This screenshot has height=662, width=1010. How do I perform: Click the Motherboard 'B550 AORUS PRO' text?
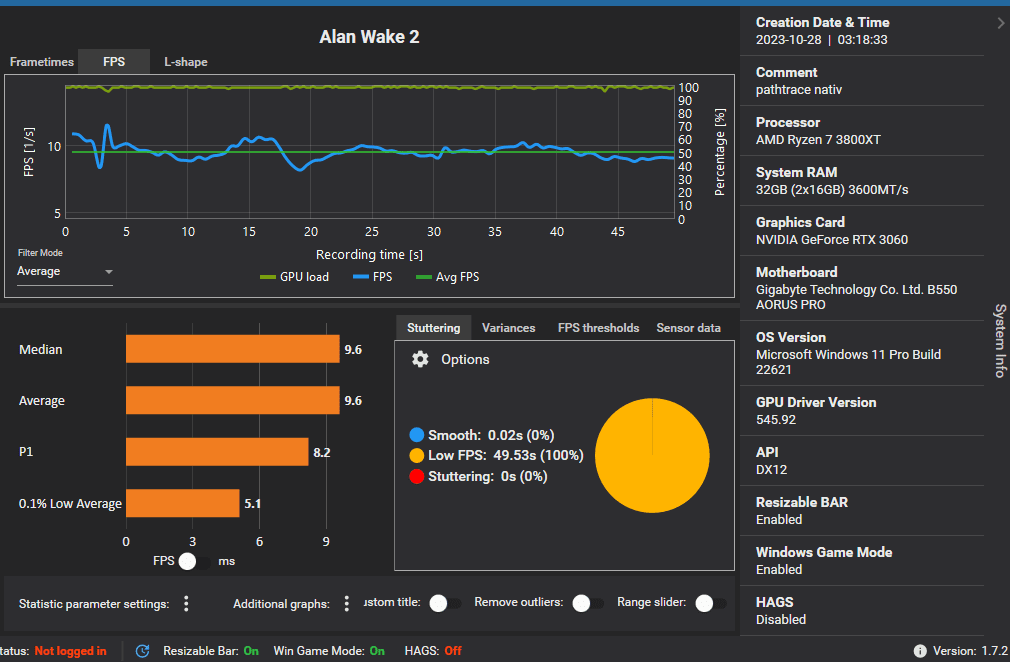pos(856,297)
